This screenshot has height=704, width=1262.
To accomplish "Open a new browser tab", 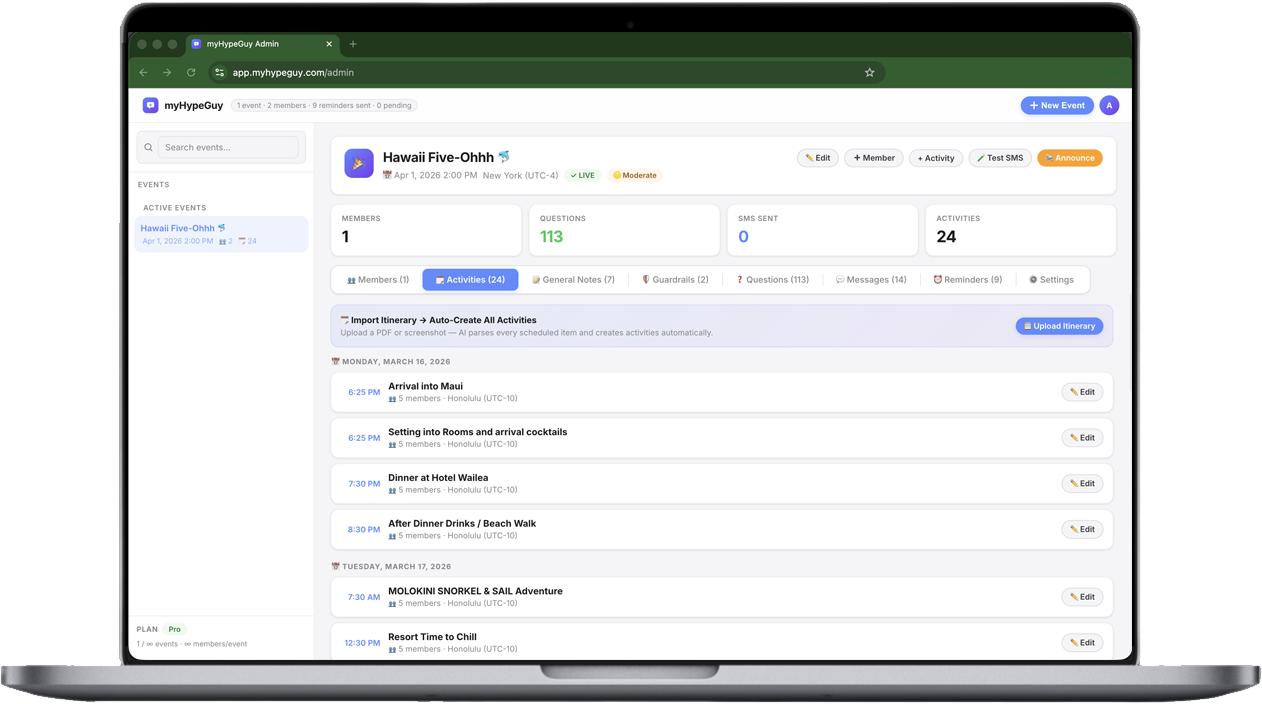I will click(353, 44).
